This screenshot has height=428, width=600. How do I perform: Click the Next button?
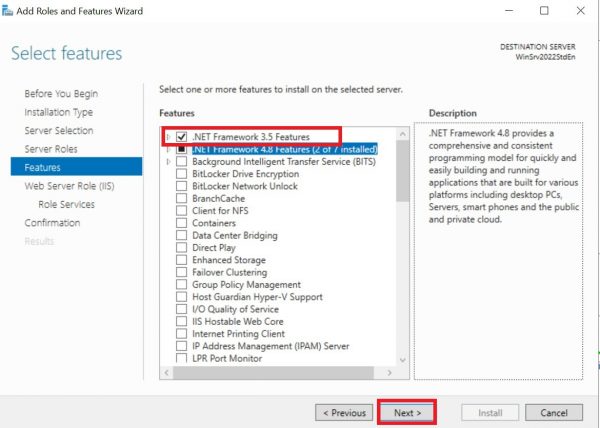408,413
